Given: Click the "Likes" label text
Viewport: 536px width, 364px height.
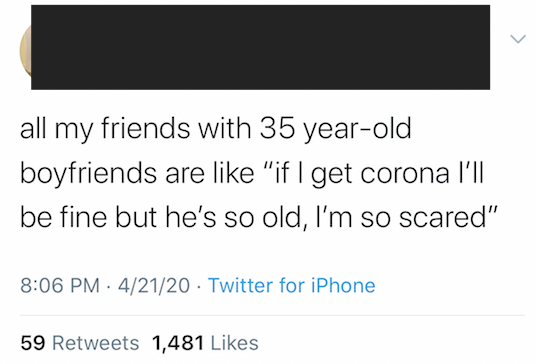Looking at the screenshot, I should tap(234, 343).
